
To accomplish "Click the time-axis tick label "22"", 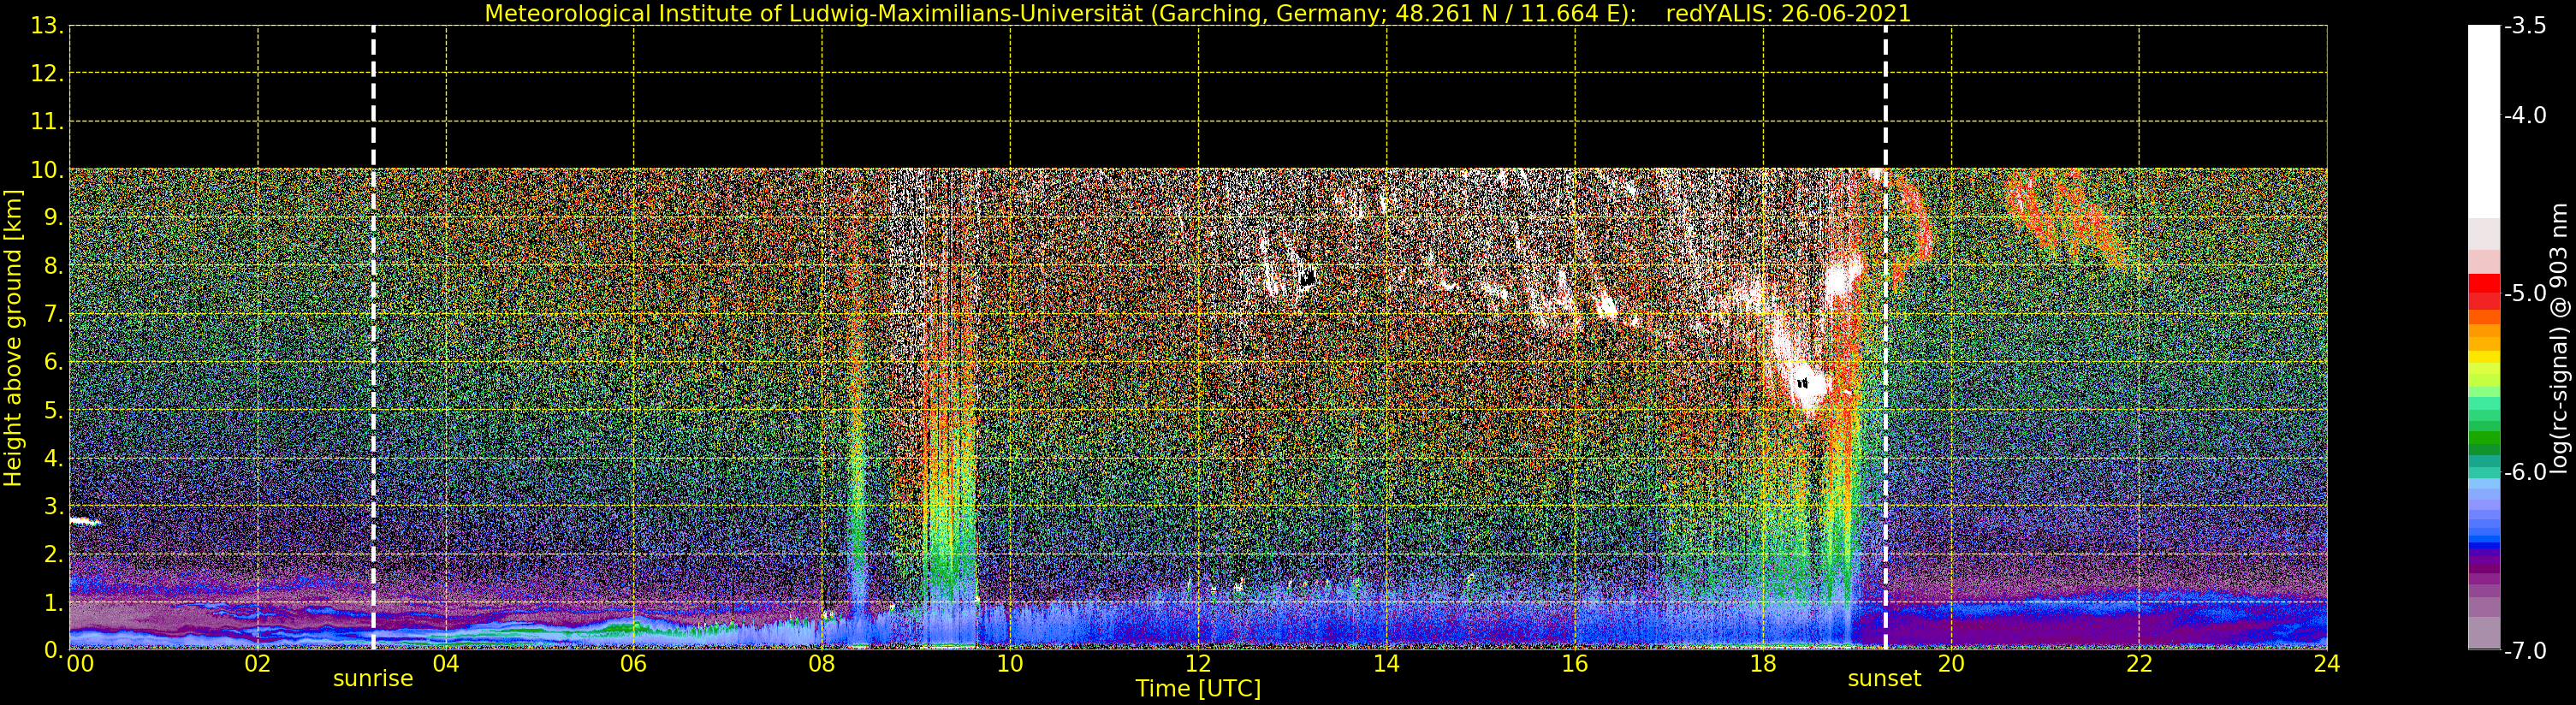I will 2139,664.
